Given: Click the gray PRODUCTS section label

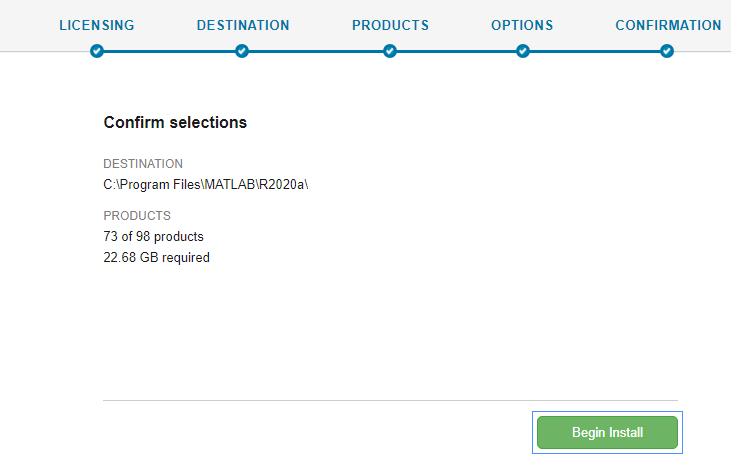Looking at the screenshot, I should (x=137, y=215).
